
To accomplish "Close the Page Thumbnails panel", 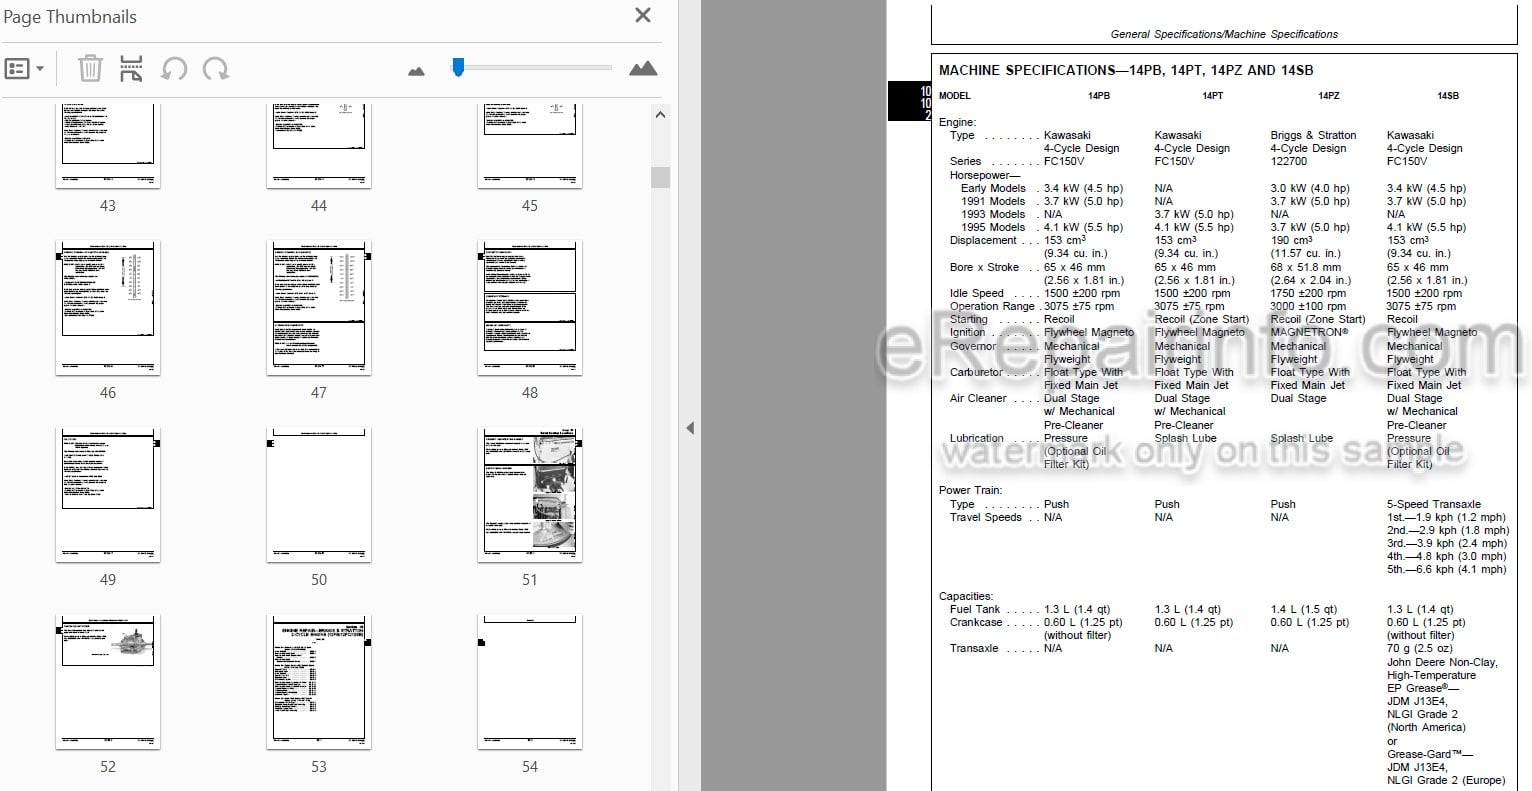I will tap(643, 15).
